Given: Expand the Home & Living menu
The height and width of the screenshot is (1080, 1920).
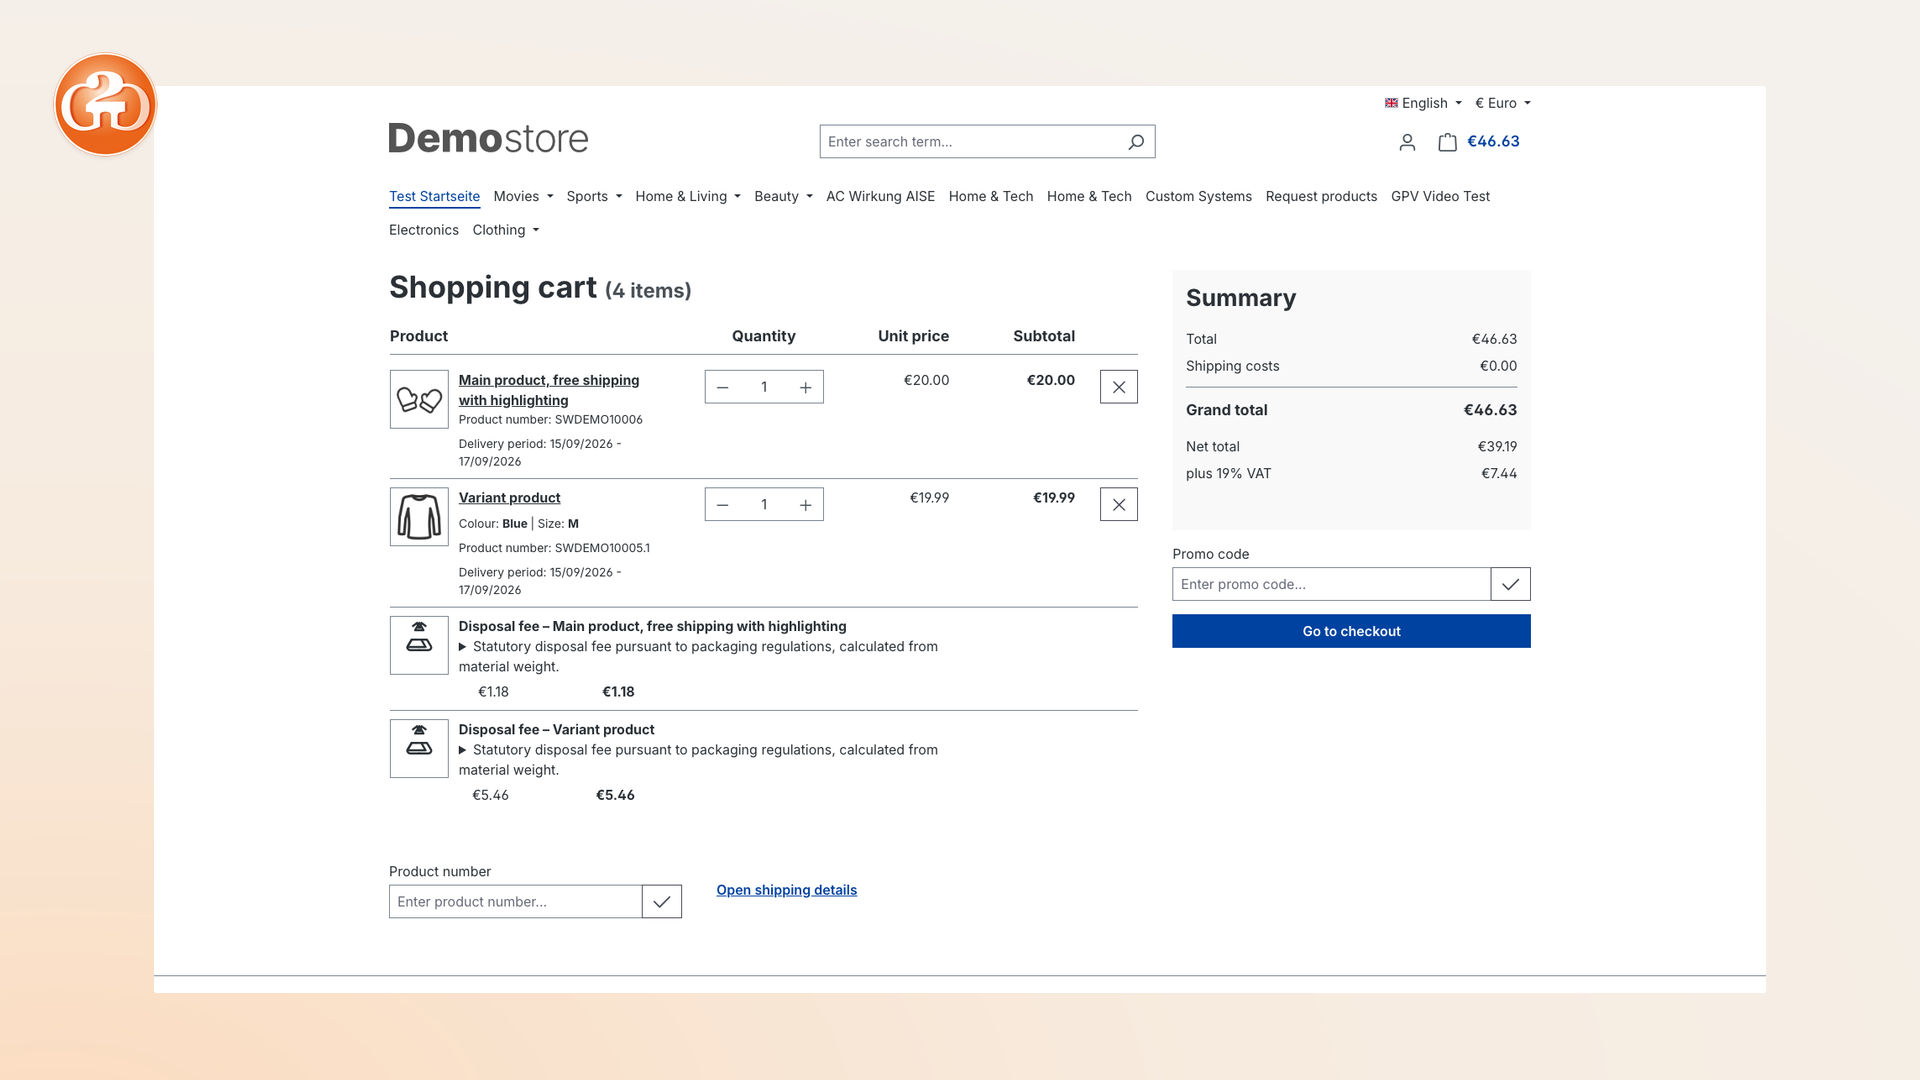Looking at the screenshot, I should pos(688,196).
